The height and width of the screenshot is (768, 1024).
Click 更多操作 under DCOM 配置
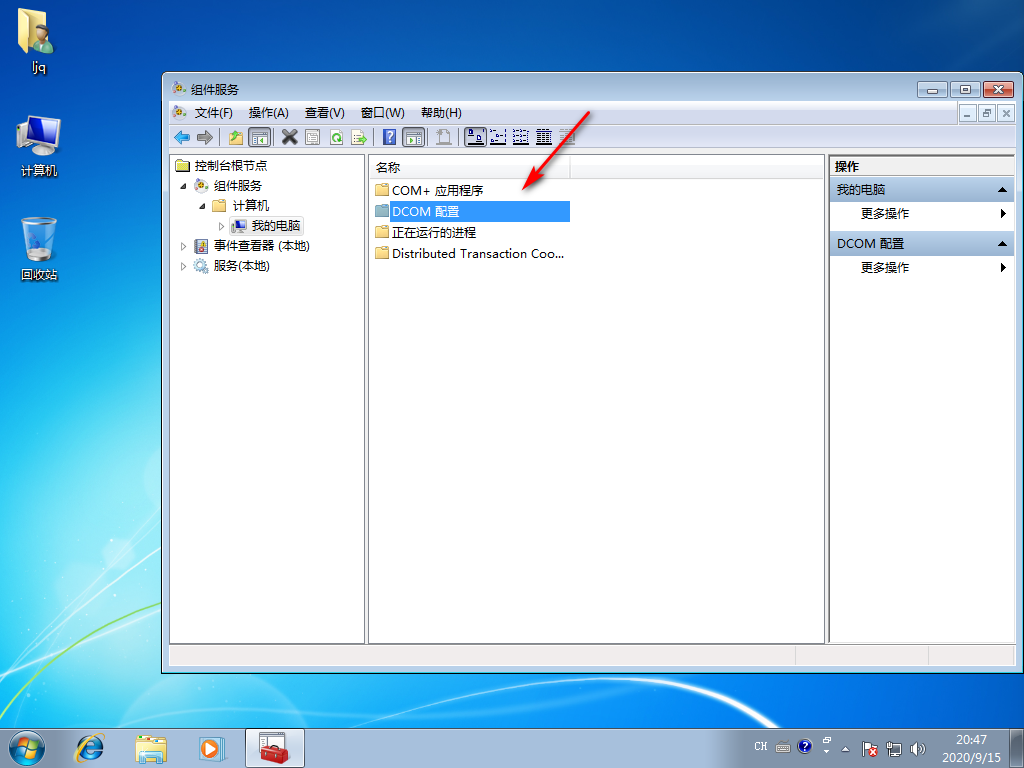pos(885,268)
